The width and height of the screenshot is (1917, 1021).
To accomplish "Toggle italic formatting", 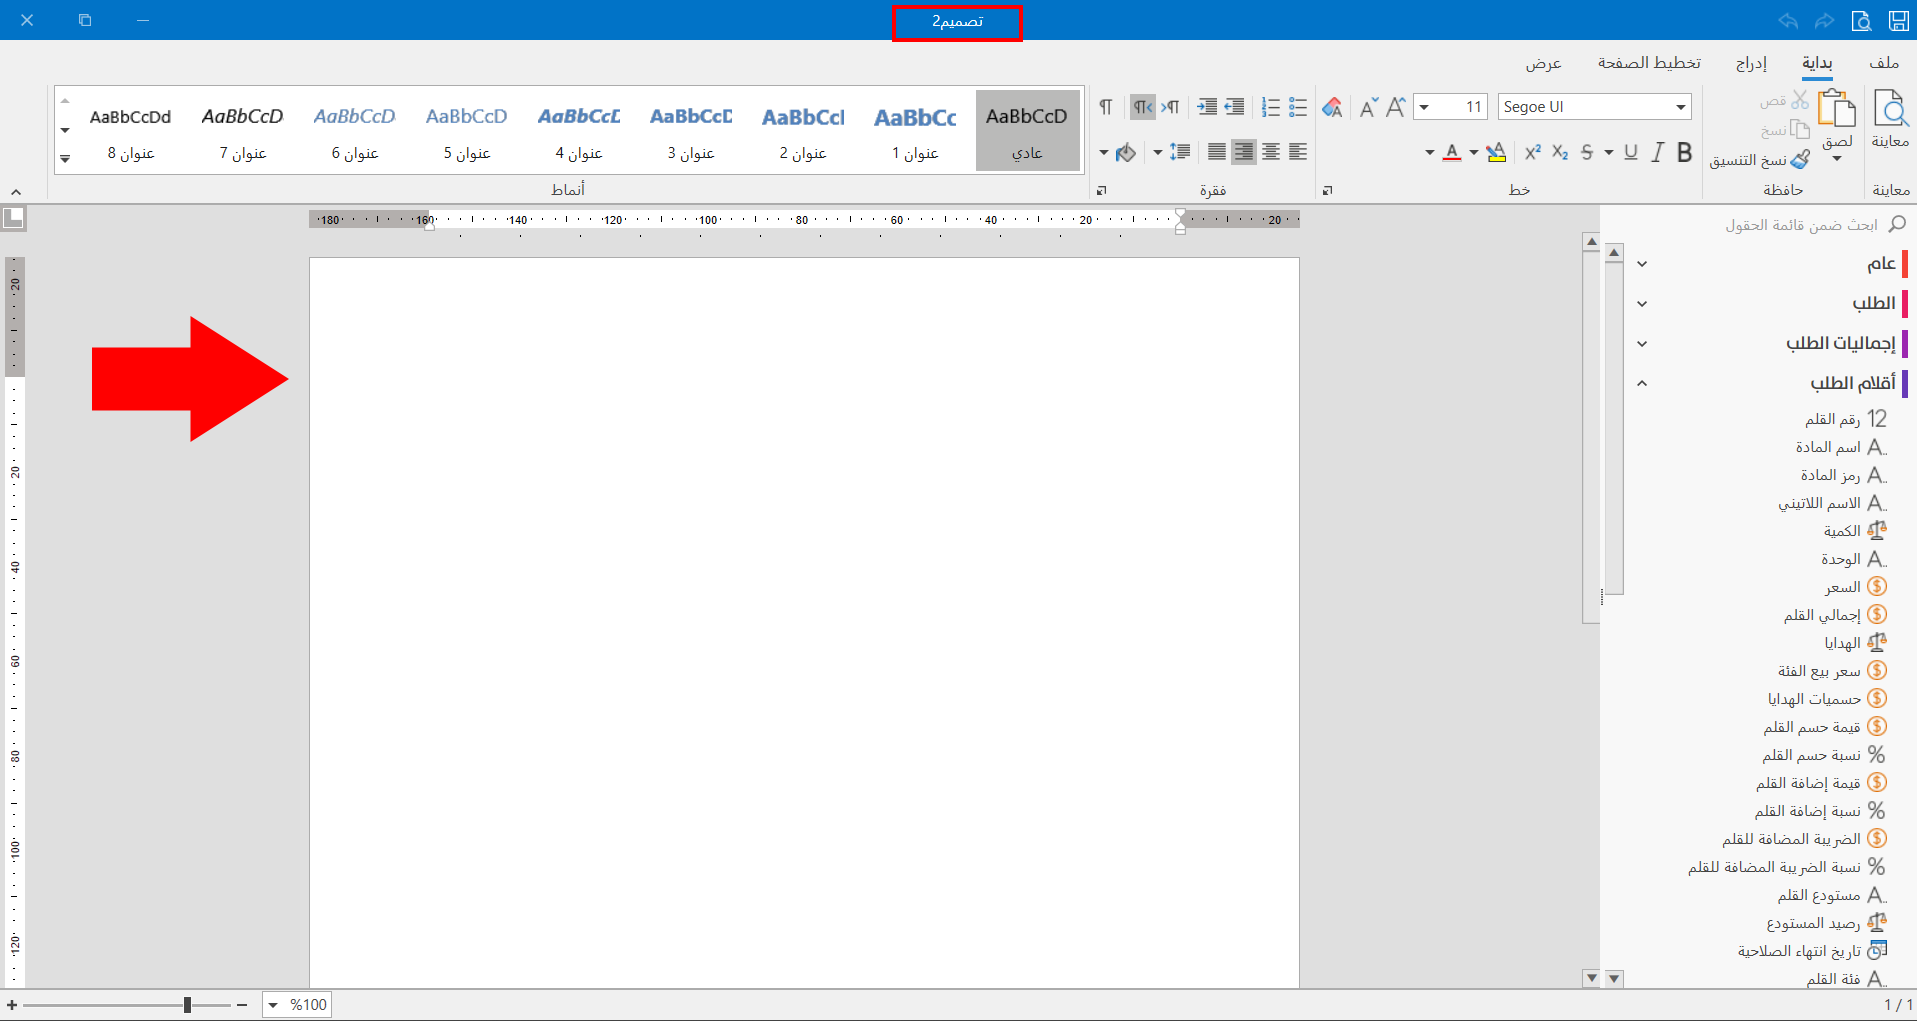I will coord(1658,152).
